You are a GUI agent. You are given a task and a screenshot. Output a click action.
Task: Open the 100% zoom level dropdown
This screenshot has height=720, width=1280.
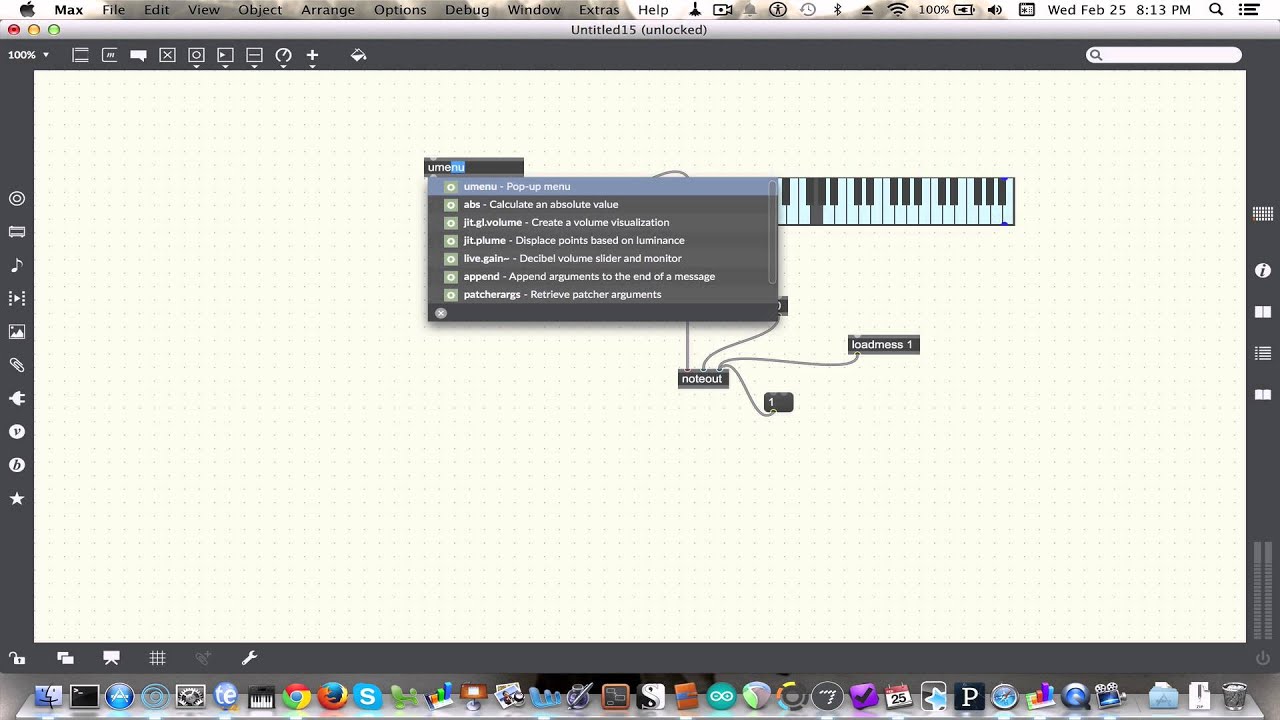(28, 55)
